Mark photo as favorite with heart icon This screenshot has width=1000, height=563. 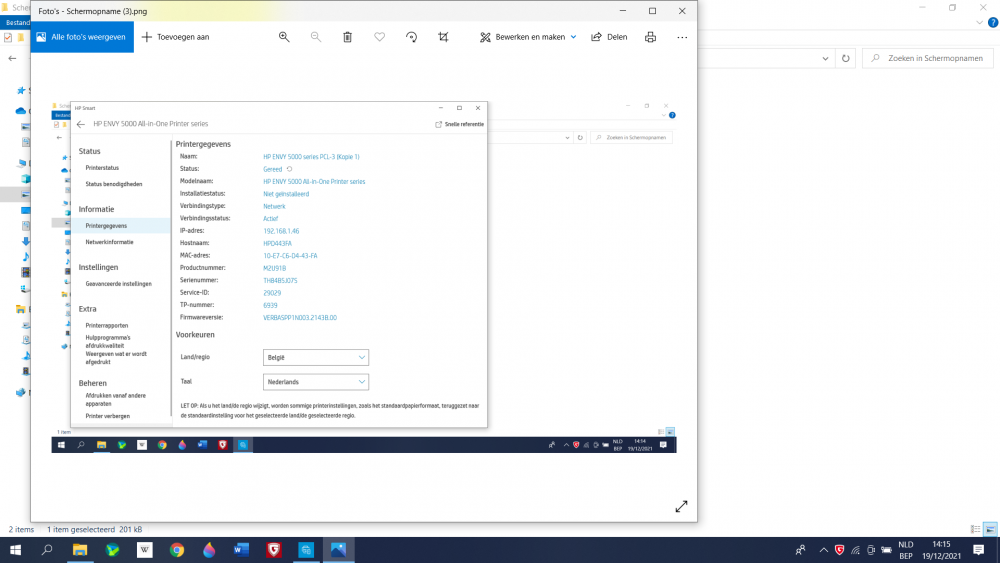[379, 37]
